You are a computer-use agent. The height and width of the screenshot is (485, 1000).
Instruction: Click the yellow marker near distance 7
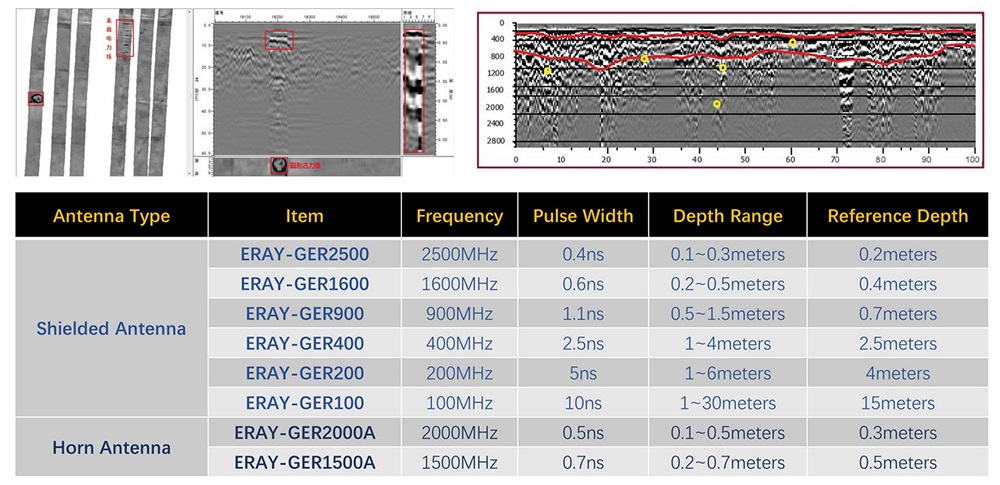pos(547,71)
